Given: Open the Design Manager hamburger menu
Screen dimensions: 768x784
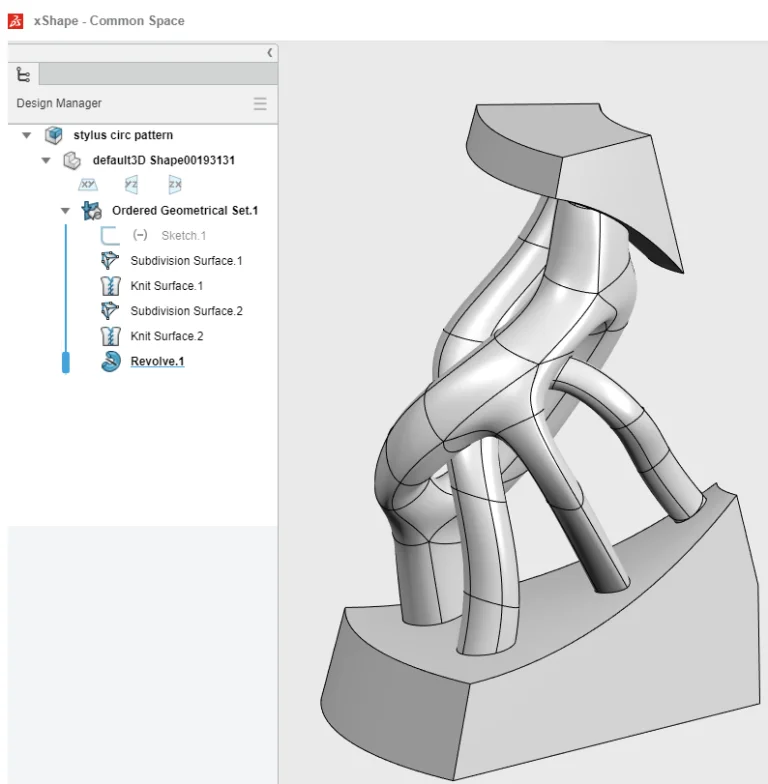Looking at the screenshot, I should click(x=260, y=104).
